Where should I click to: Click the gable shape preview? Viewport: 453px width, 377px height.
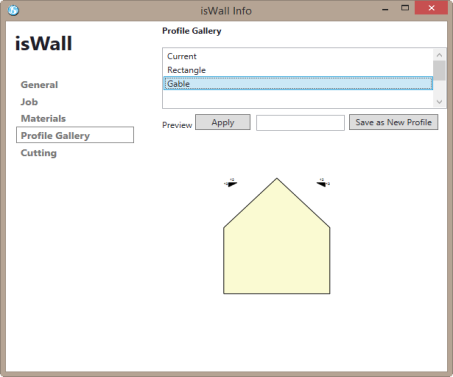point(277,236)
